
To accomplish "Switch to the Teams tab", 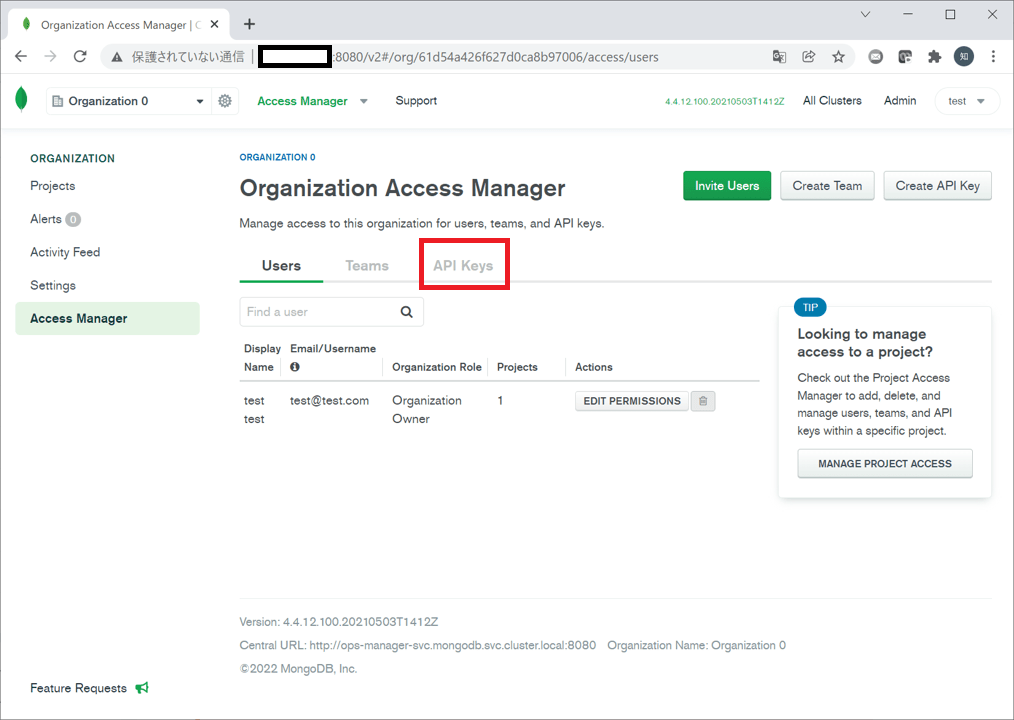I will (x=366, y=265).
